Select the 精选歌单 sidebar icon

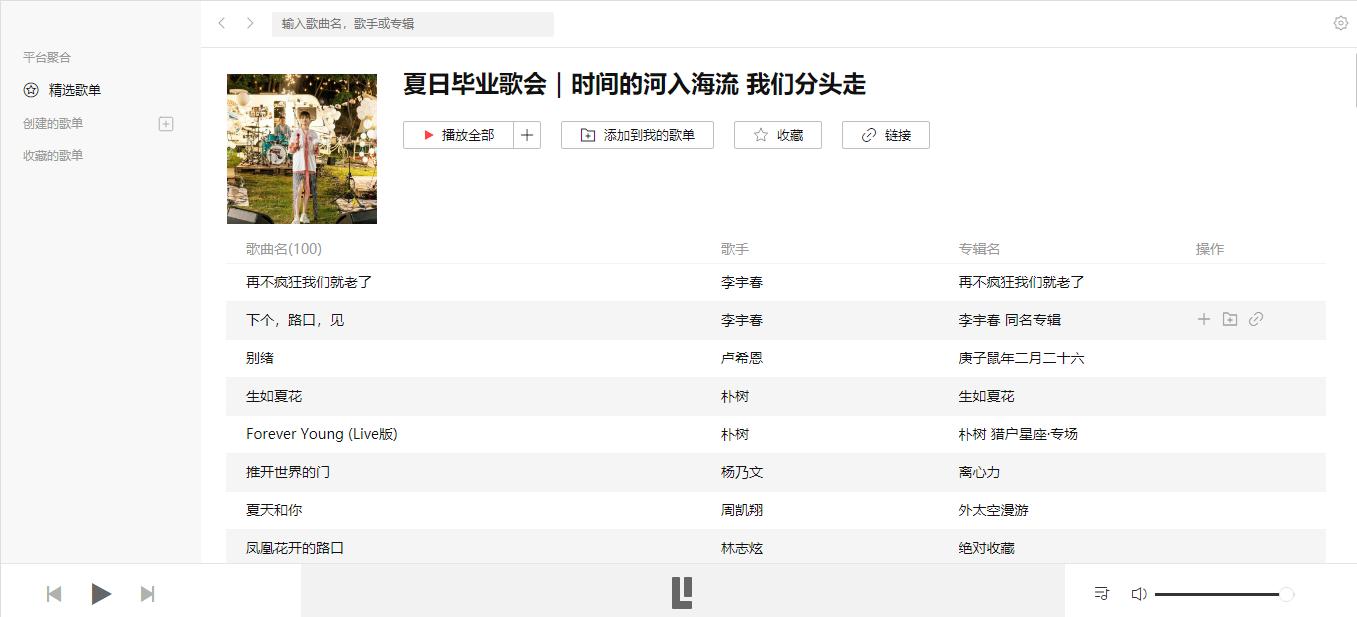[30, 89]
